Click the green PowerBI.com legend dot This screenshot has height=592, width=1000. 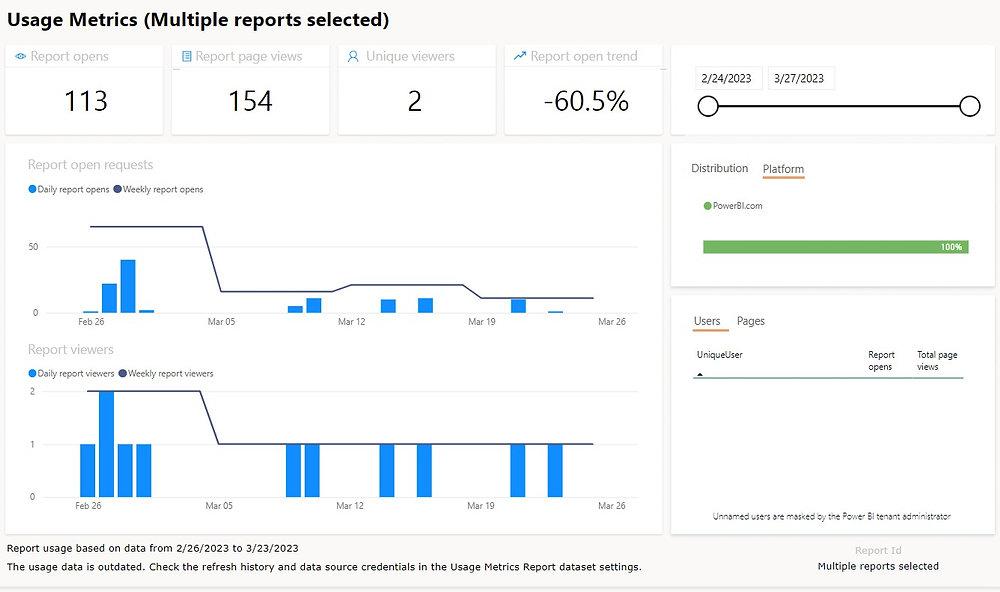pyautogui.click(x=707, y=206)
